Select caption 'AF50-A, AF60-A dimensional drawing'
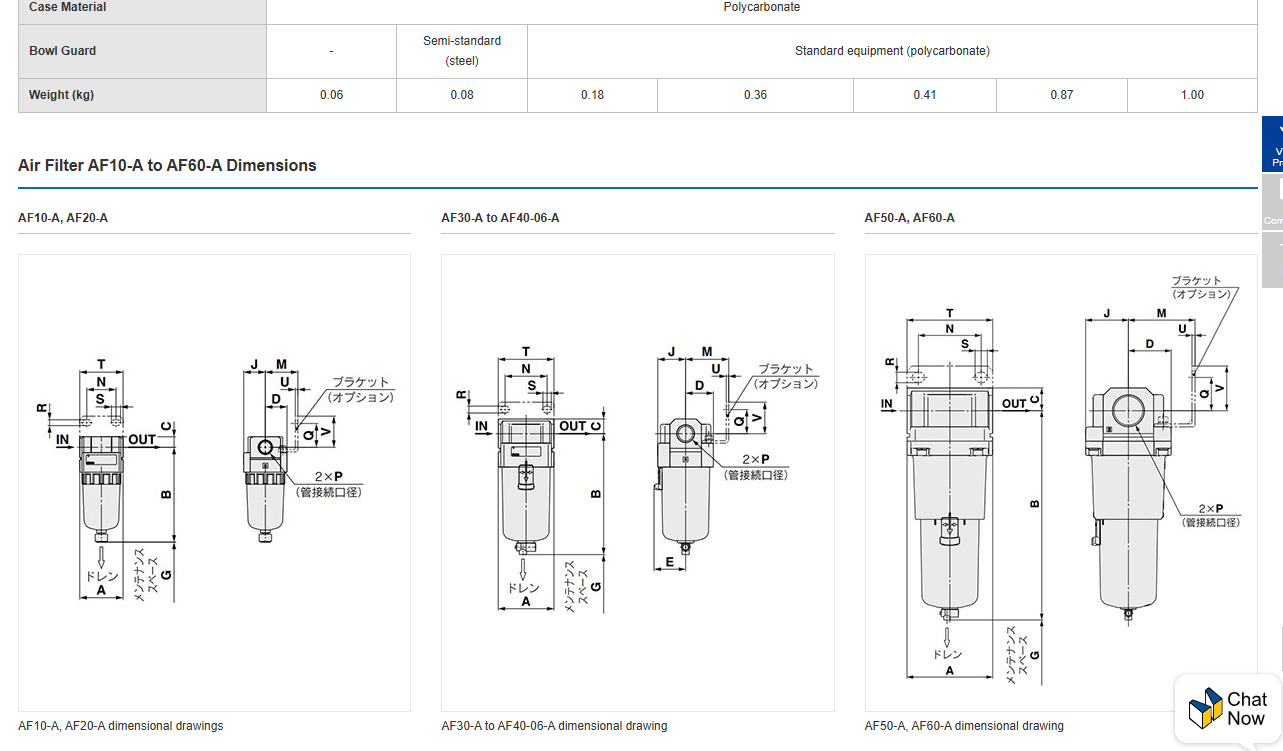Image resolution: width=1283 pixels, height=751 pixels. click(964, 726)
